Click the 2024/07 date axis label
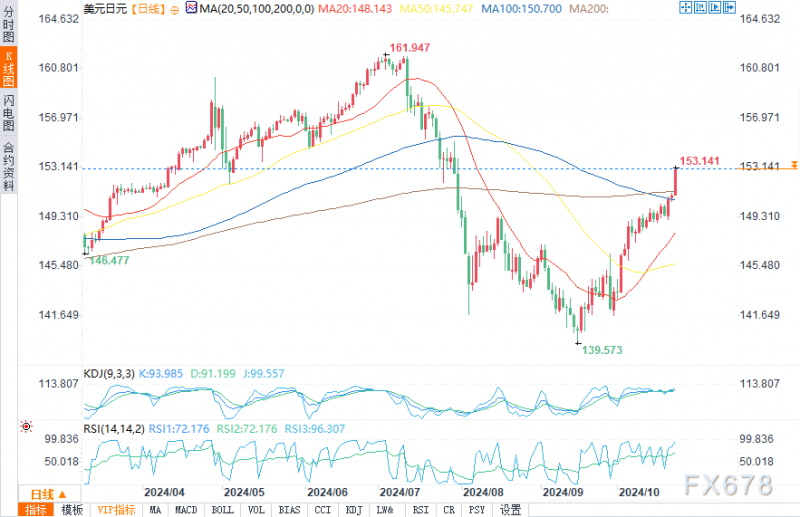The height and width of the screenshot is (517, 800). click(x=400, y=493)
